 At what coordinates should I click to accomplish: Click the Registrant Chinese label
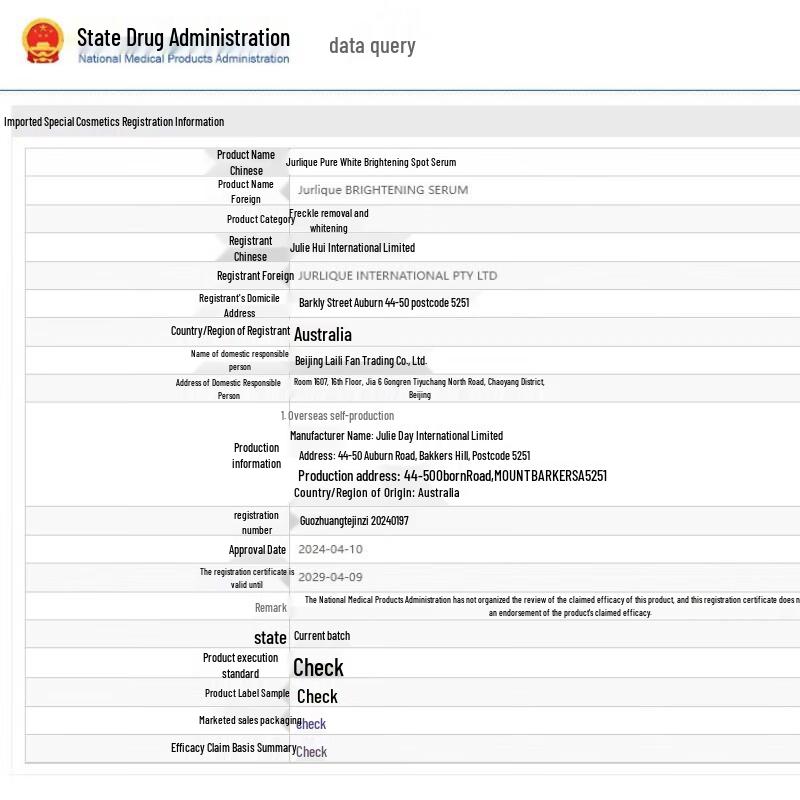[250, 248]
